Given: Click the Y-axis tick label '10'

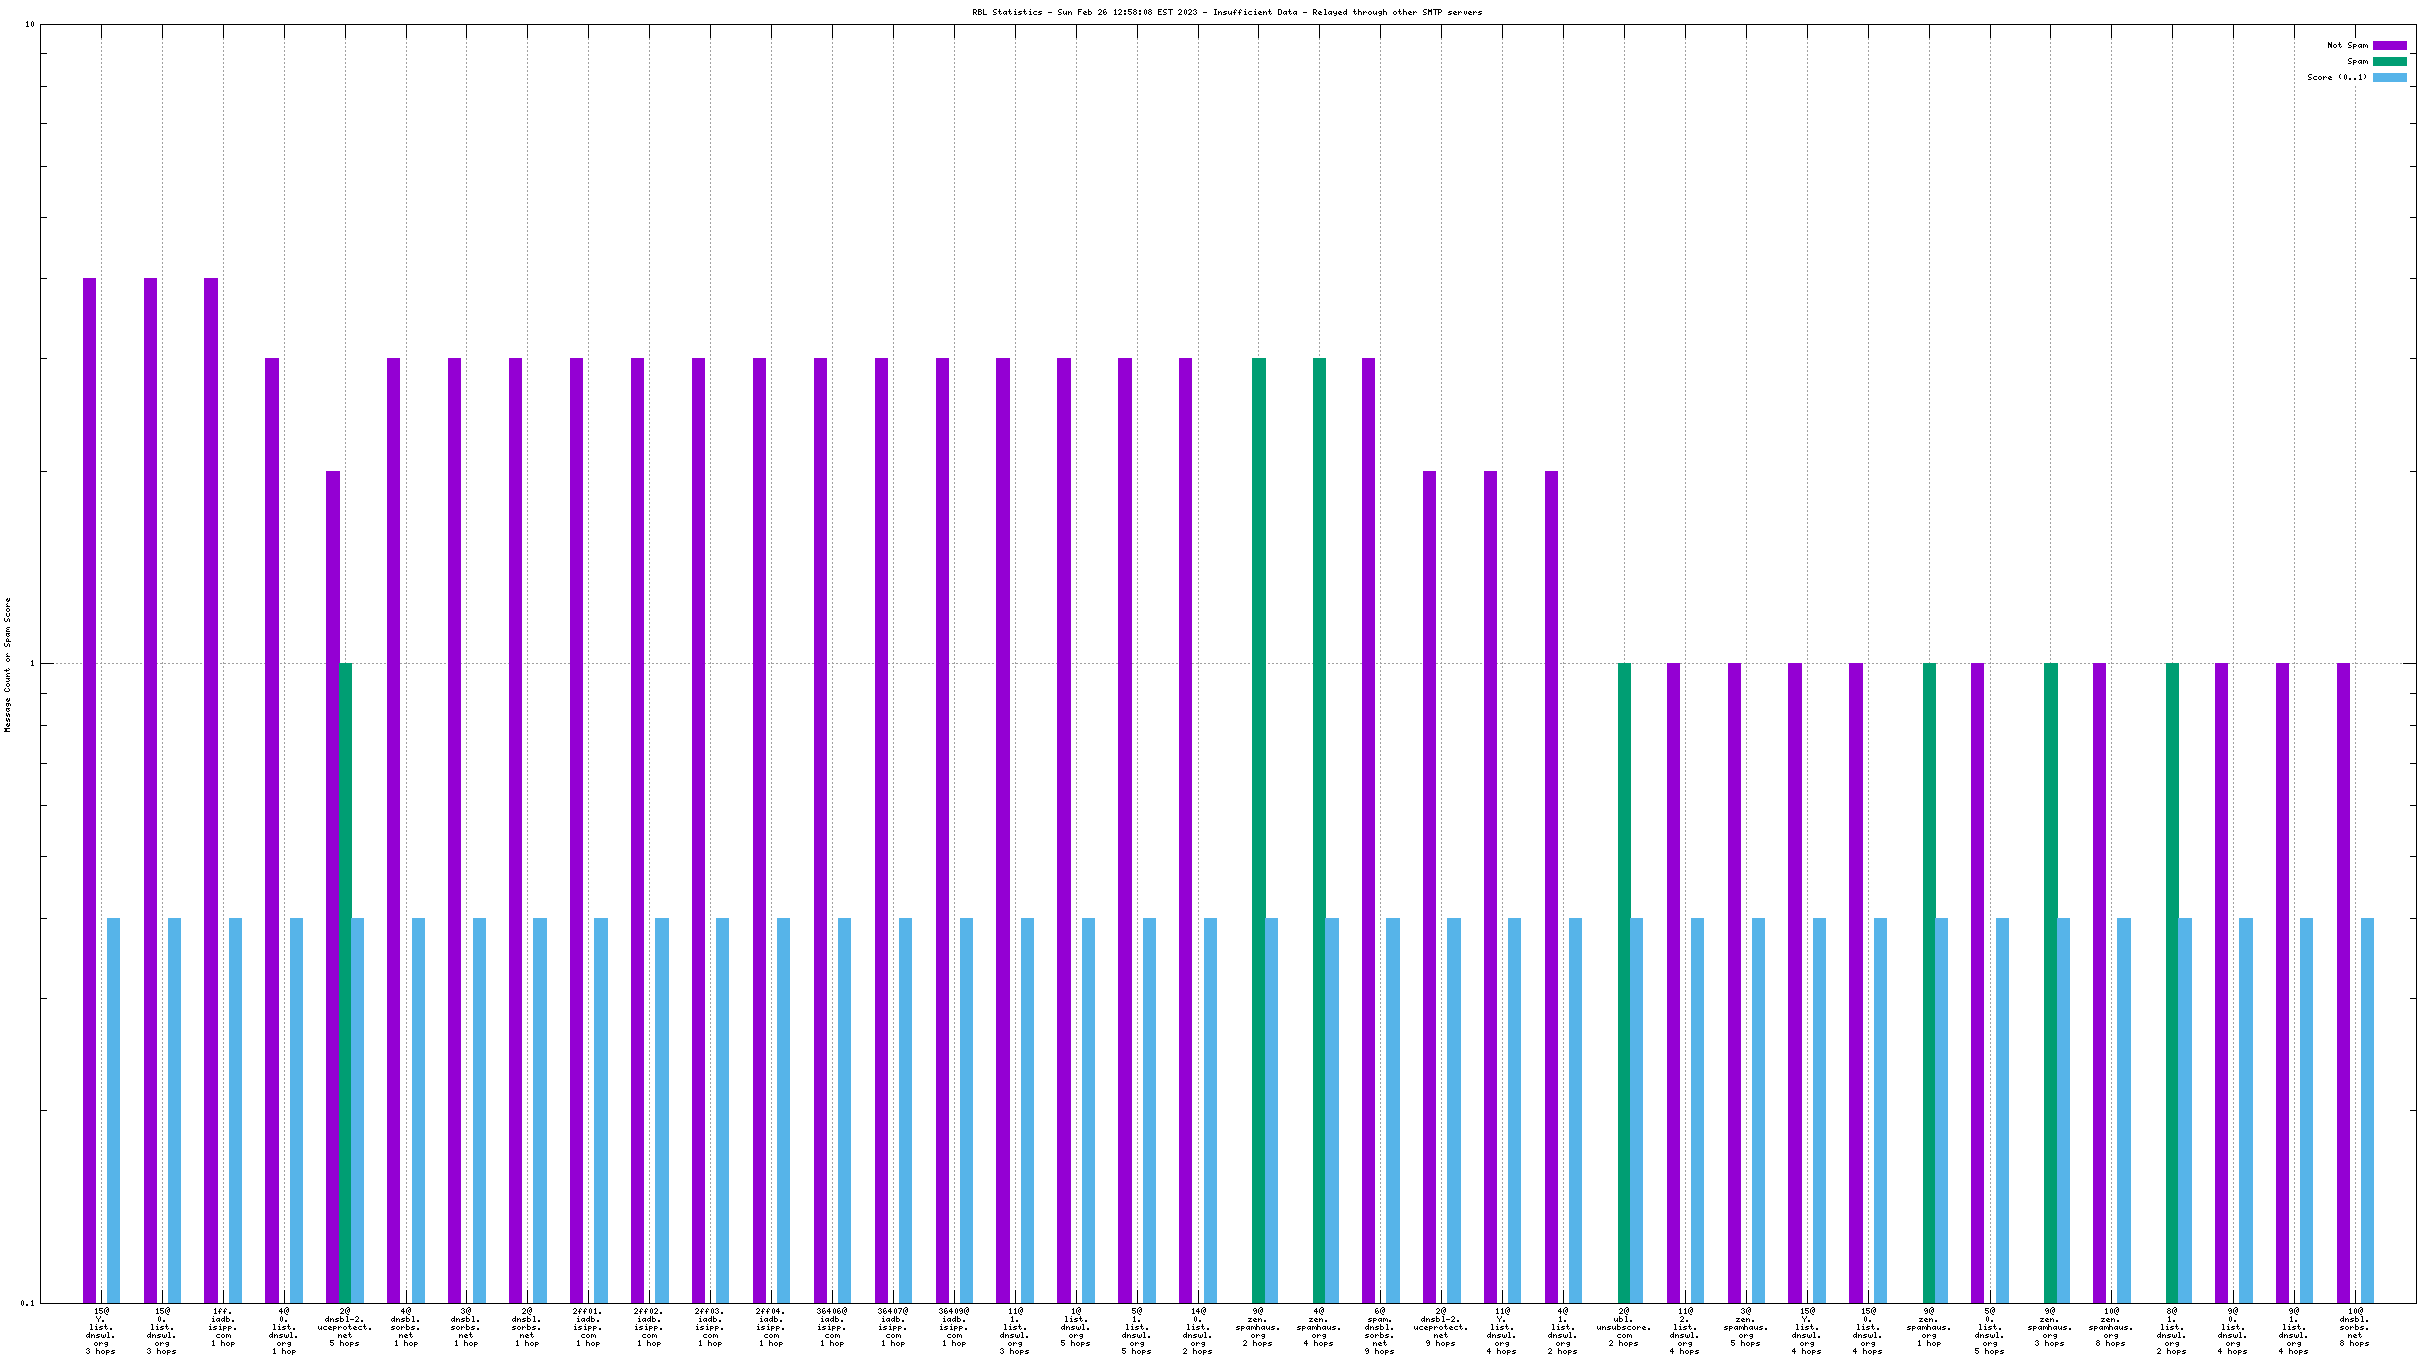Looking at the screenshot, I should [x=29, y=24].
